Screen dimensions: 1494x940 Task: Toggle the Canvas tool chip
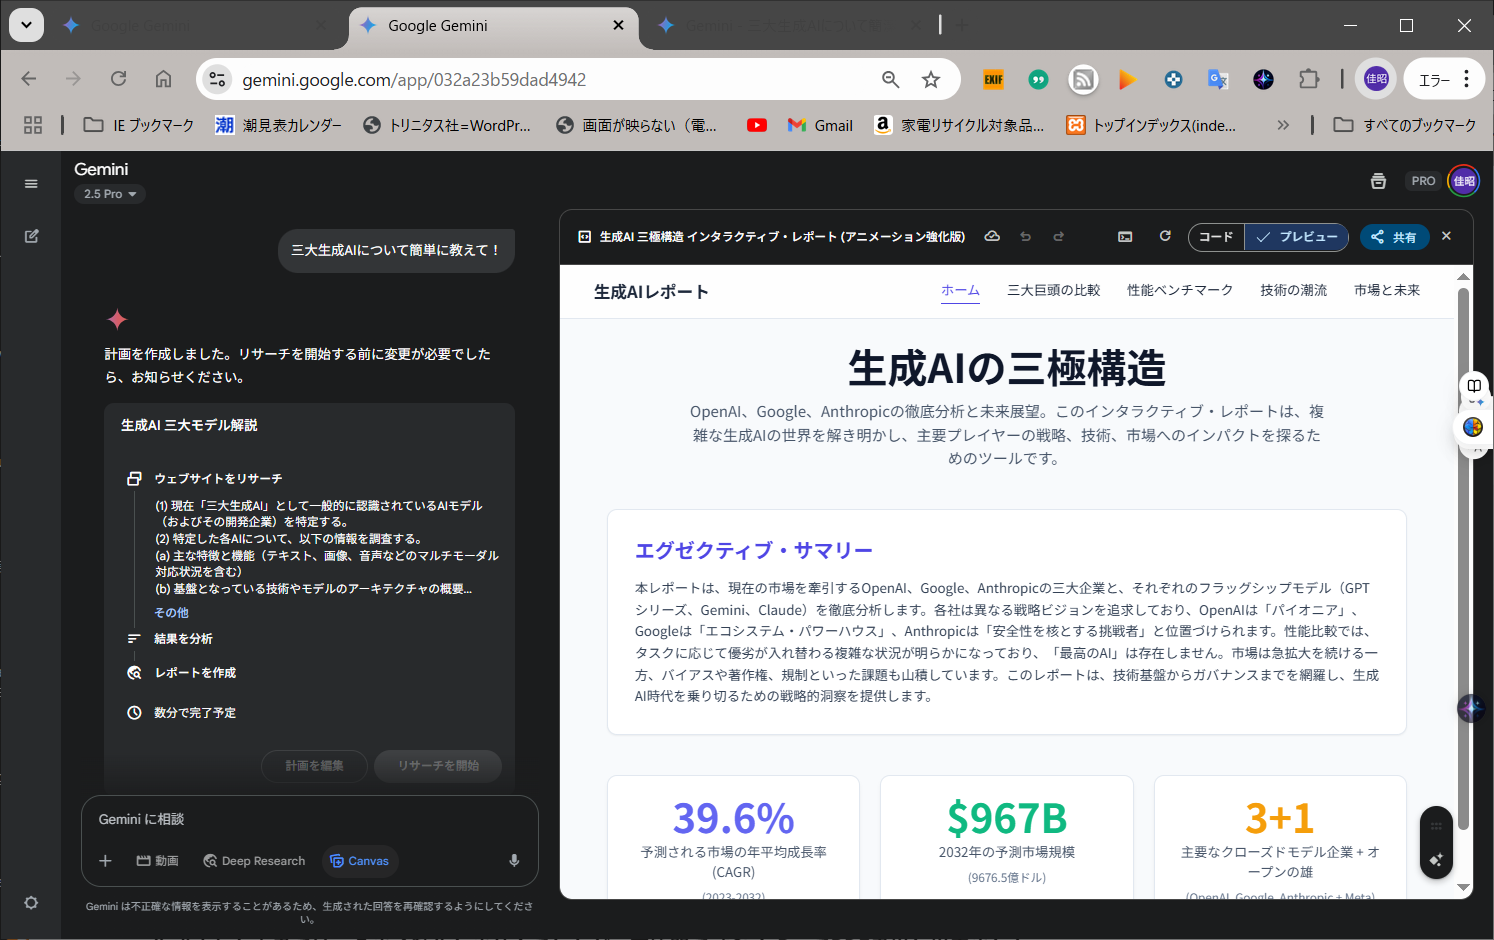360,861
